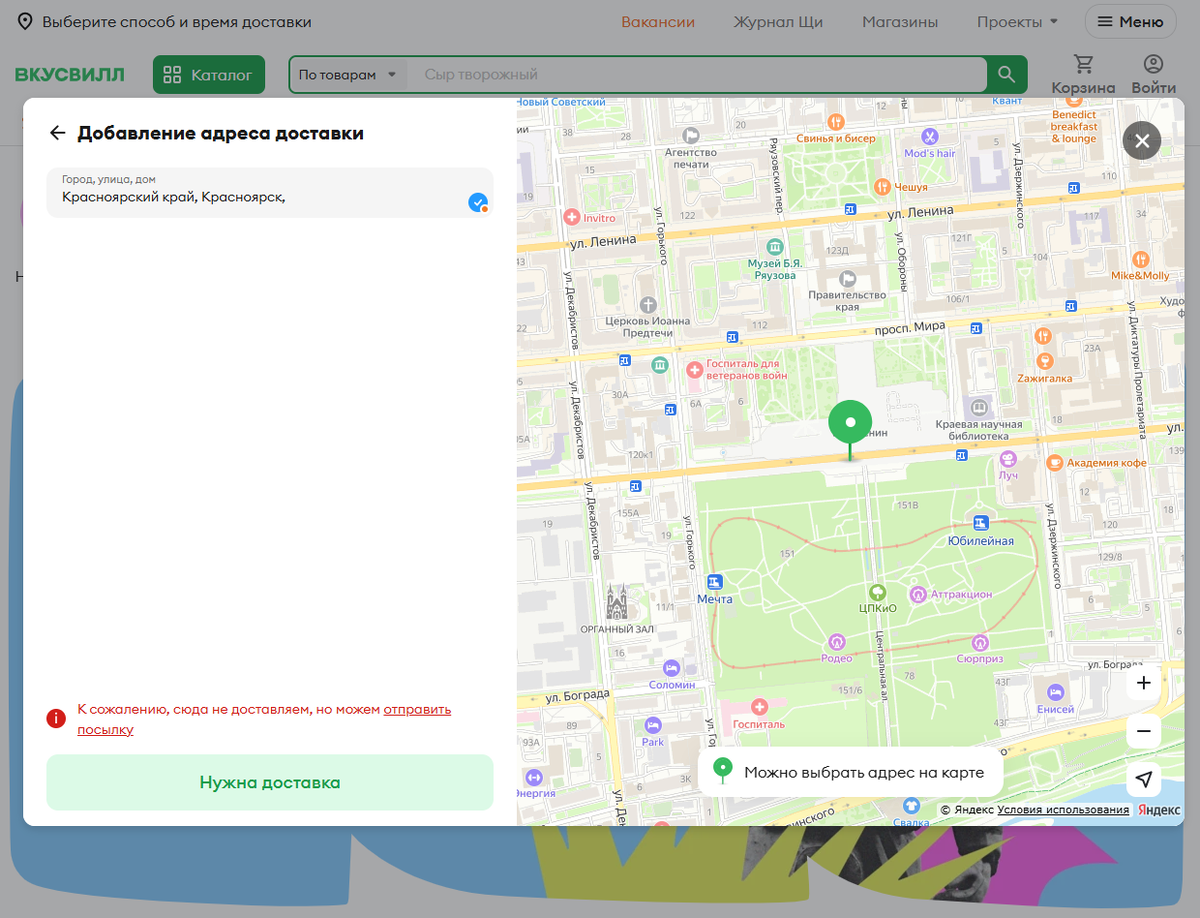Open the Вакансии link
The height and width of the screenshot is (918, 1200).
[658, 22]
